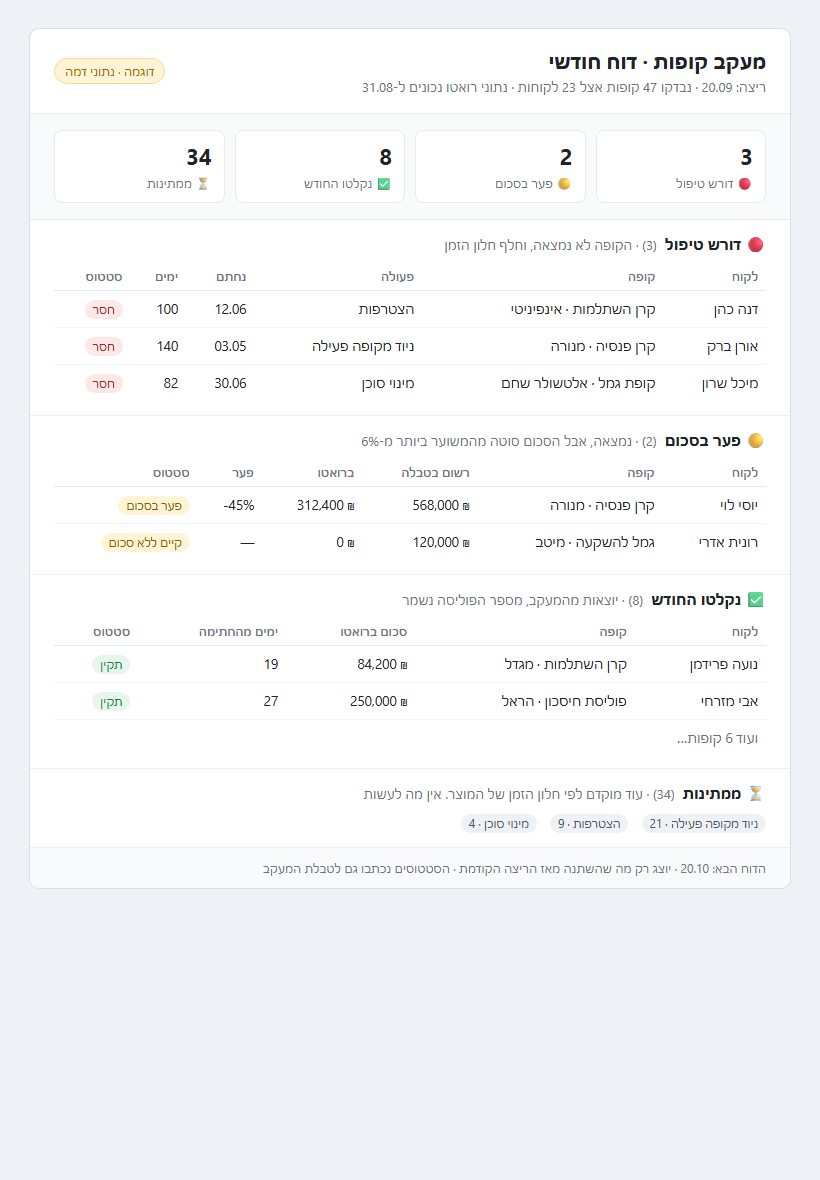Click the amount 312,400 ₪
Screen dimensions: 820x1180
[x=326, y=506]
